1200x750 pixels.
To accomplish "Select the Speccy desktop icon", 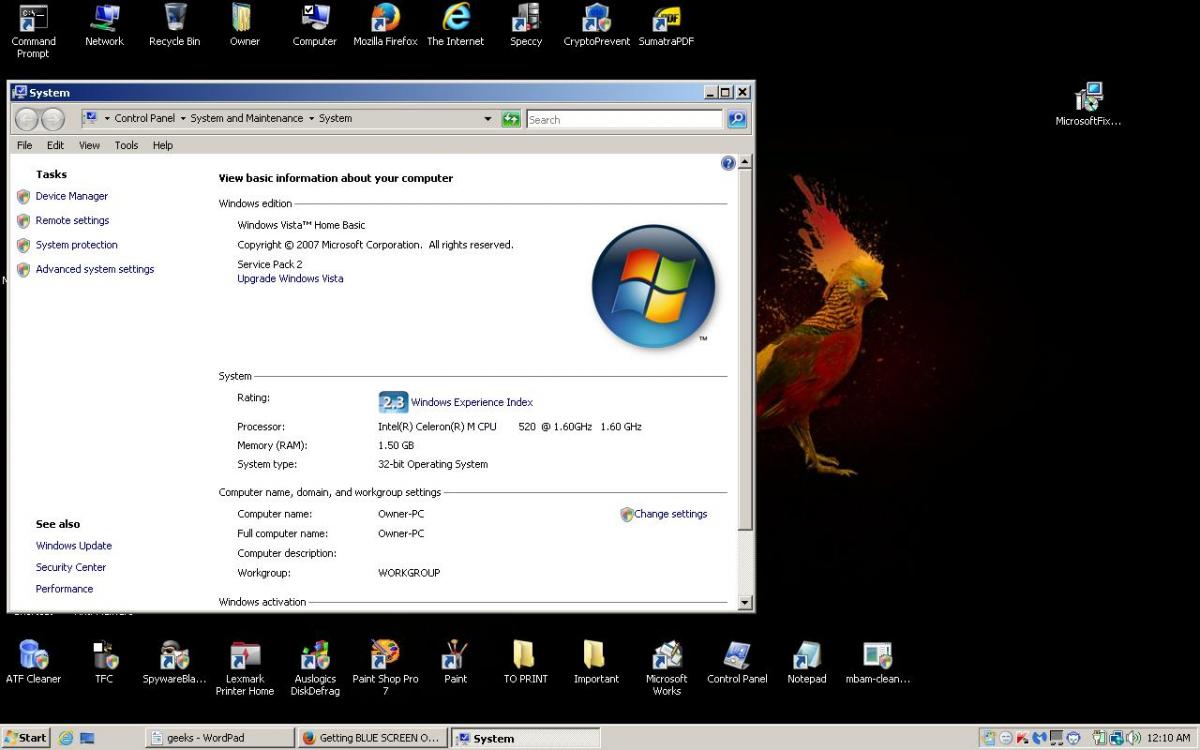I will pos(526,26).
